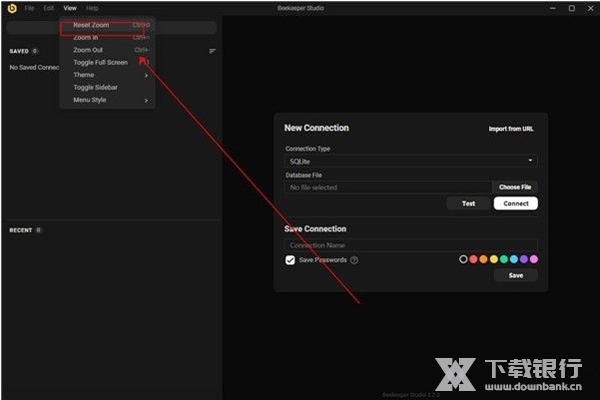Toggle the Save Passwords checkbox
600x400 pixels.
290,260
